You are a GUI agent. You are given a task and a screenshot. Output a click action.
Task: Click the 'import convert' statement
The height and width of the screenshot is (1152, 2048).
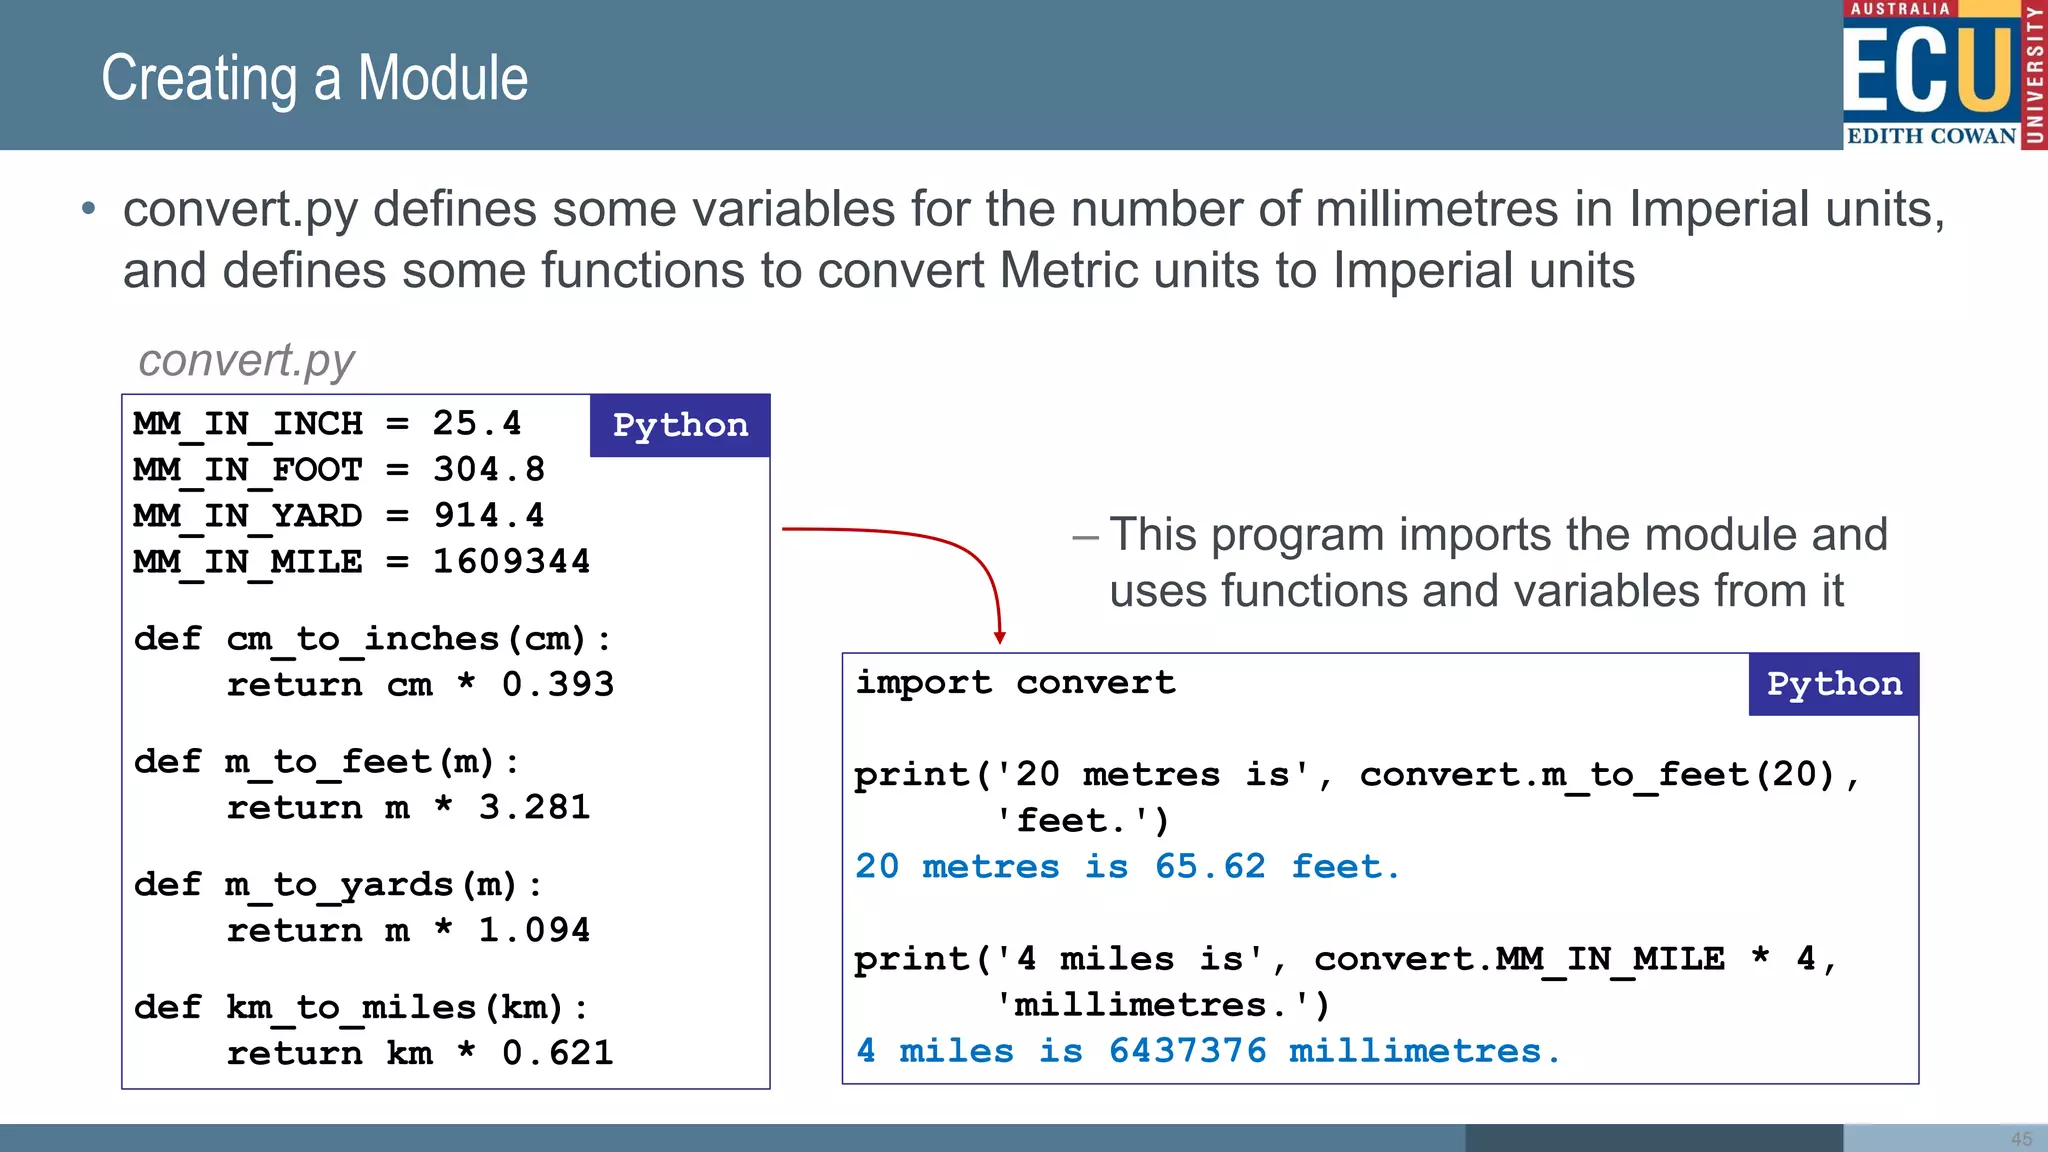(x=1015, y=683)
